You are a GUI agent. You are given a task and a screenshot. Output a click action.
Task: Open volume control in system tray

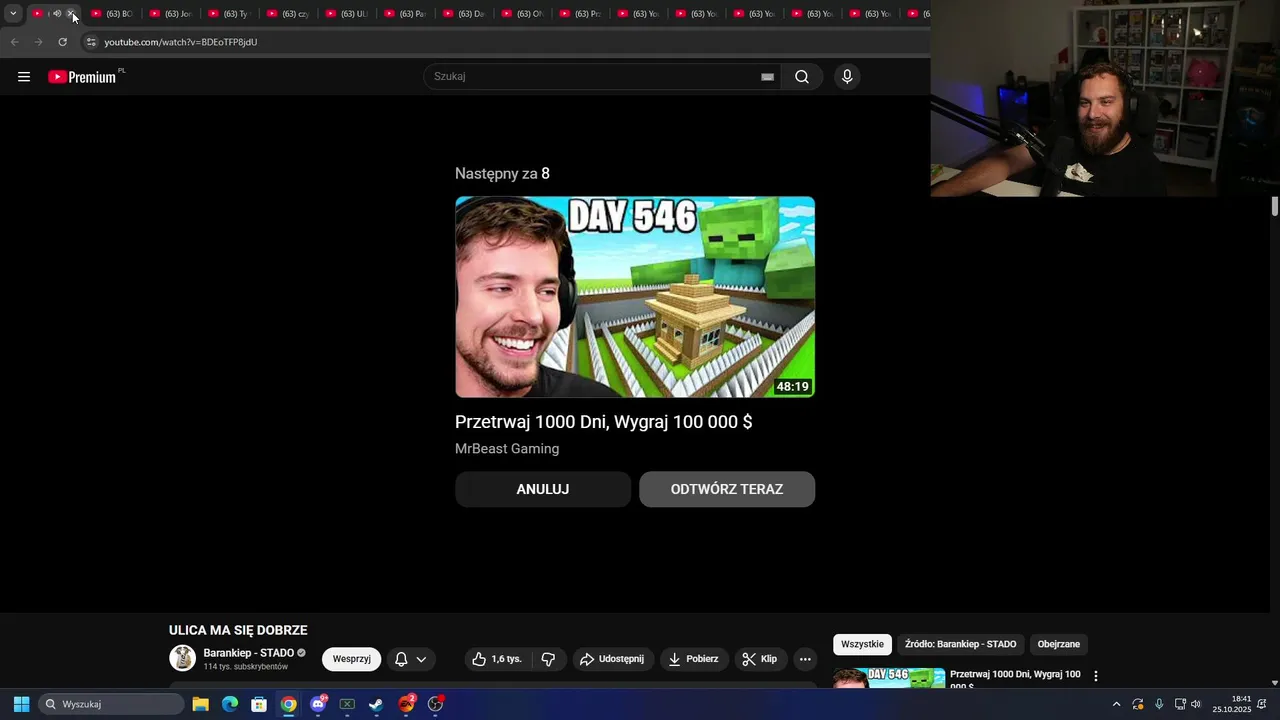1196,704
